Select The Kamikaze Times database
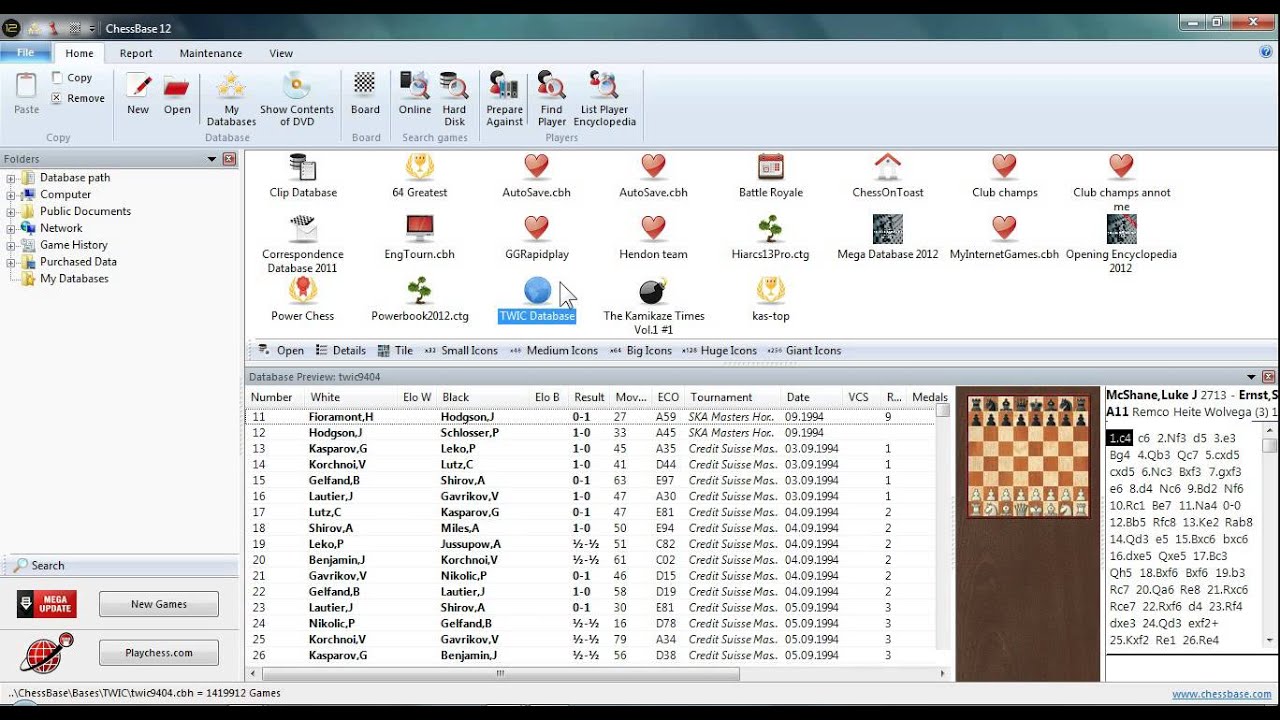This screenshot has width=1280, height=720. click(x=654, y=306)
